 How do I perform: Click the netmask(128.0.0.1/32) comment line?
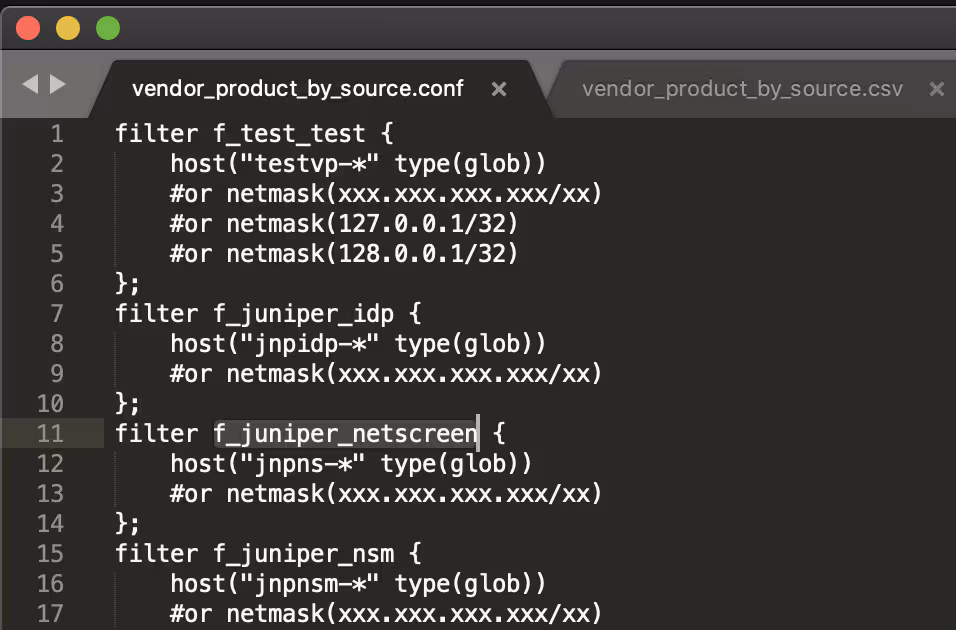372,253
